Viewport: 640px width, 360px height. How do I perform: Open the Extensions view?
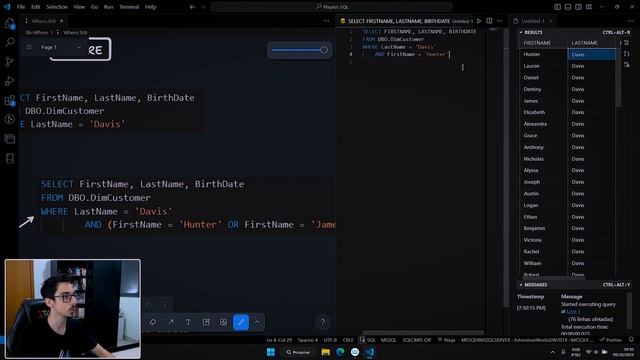pyautogui.click(x=9, y=100)
